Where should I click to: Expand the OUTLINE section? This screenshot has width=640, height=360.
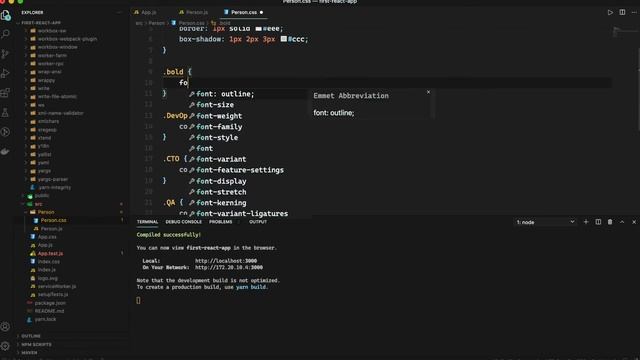[x=31, y=336]
